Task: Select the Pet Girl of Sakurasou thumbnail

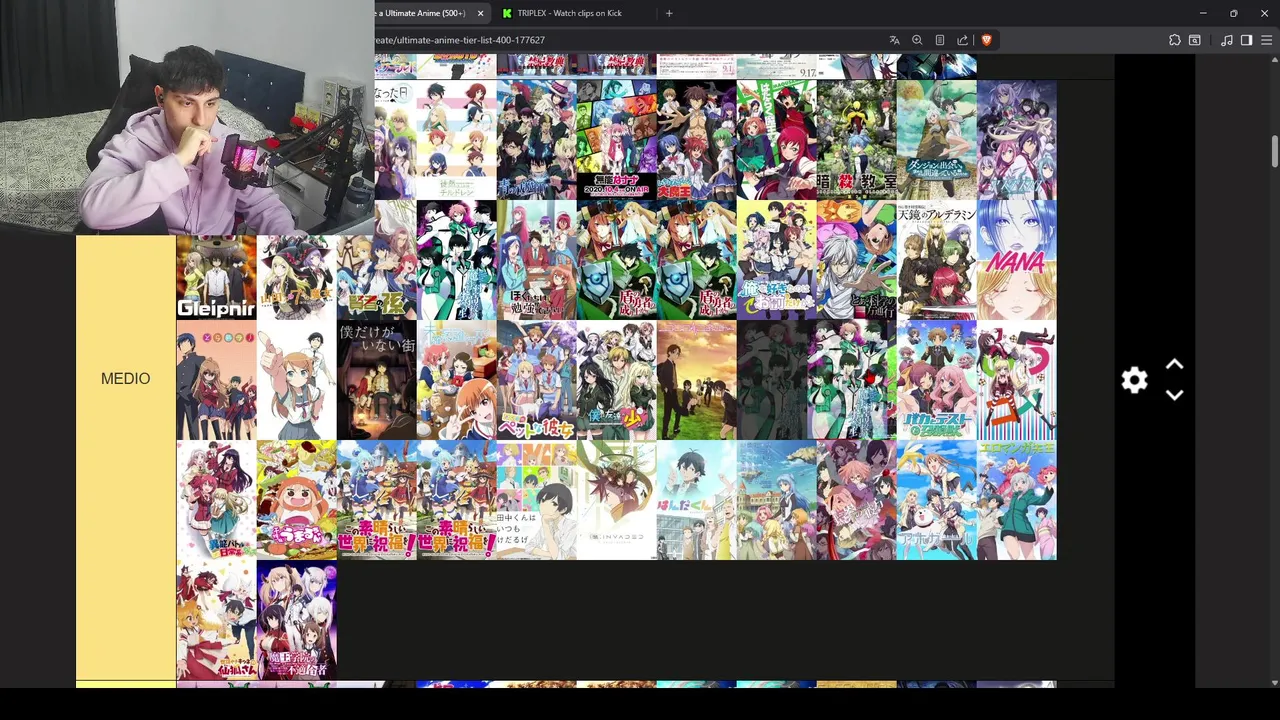Action: click(536, 380)
